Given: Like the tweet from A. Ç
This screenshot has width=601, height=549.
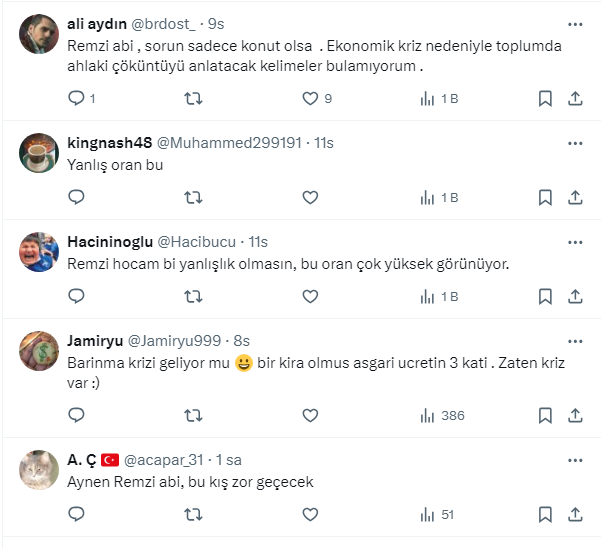Looking at the screenshot, I should (310, 514).
